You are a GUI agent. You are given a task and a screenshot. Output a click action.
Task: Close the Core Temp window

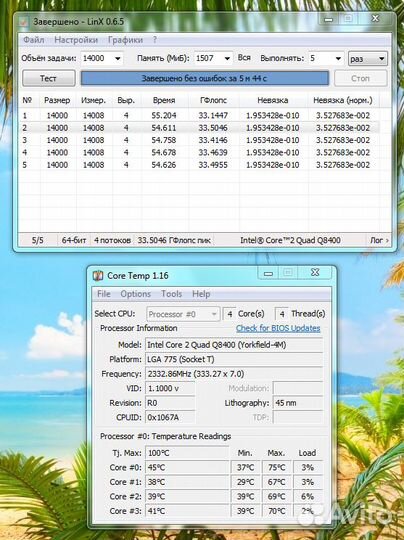click(x=315, y=273)
